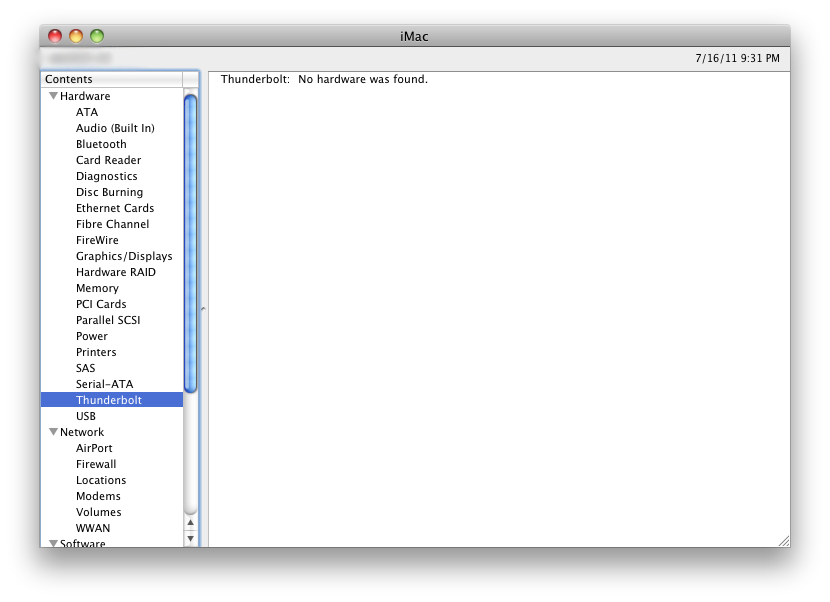Open Ethernet Cards section

pos(115,208)
